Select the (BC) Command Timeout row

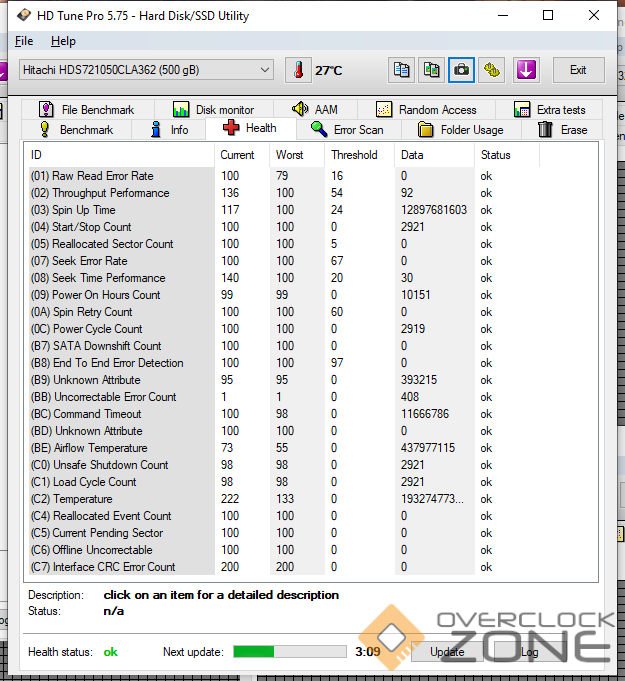[284, 413]
